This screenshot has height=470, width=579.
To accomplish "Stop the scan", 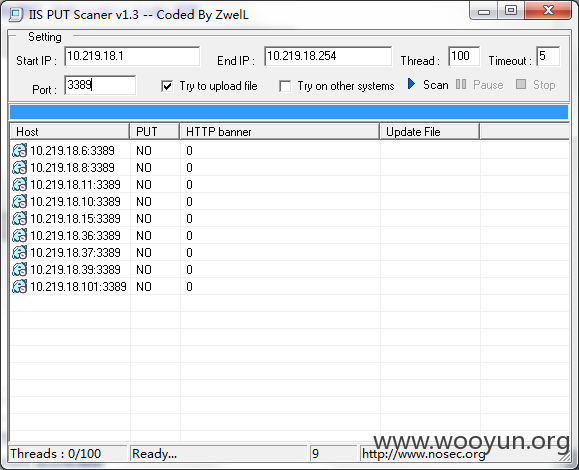I will pyautogui.click(x=535, y=85).
